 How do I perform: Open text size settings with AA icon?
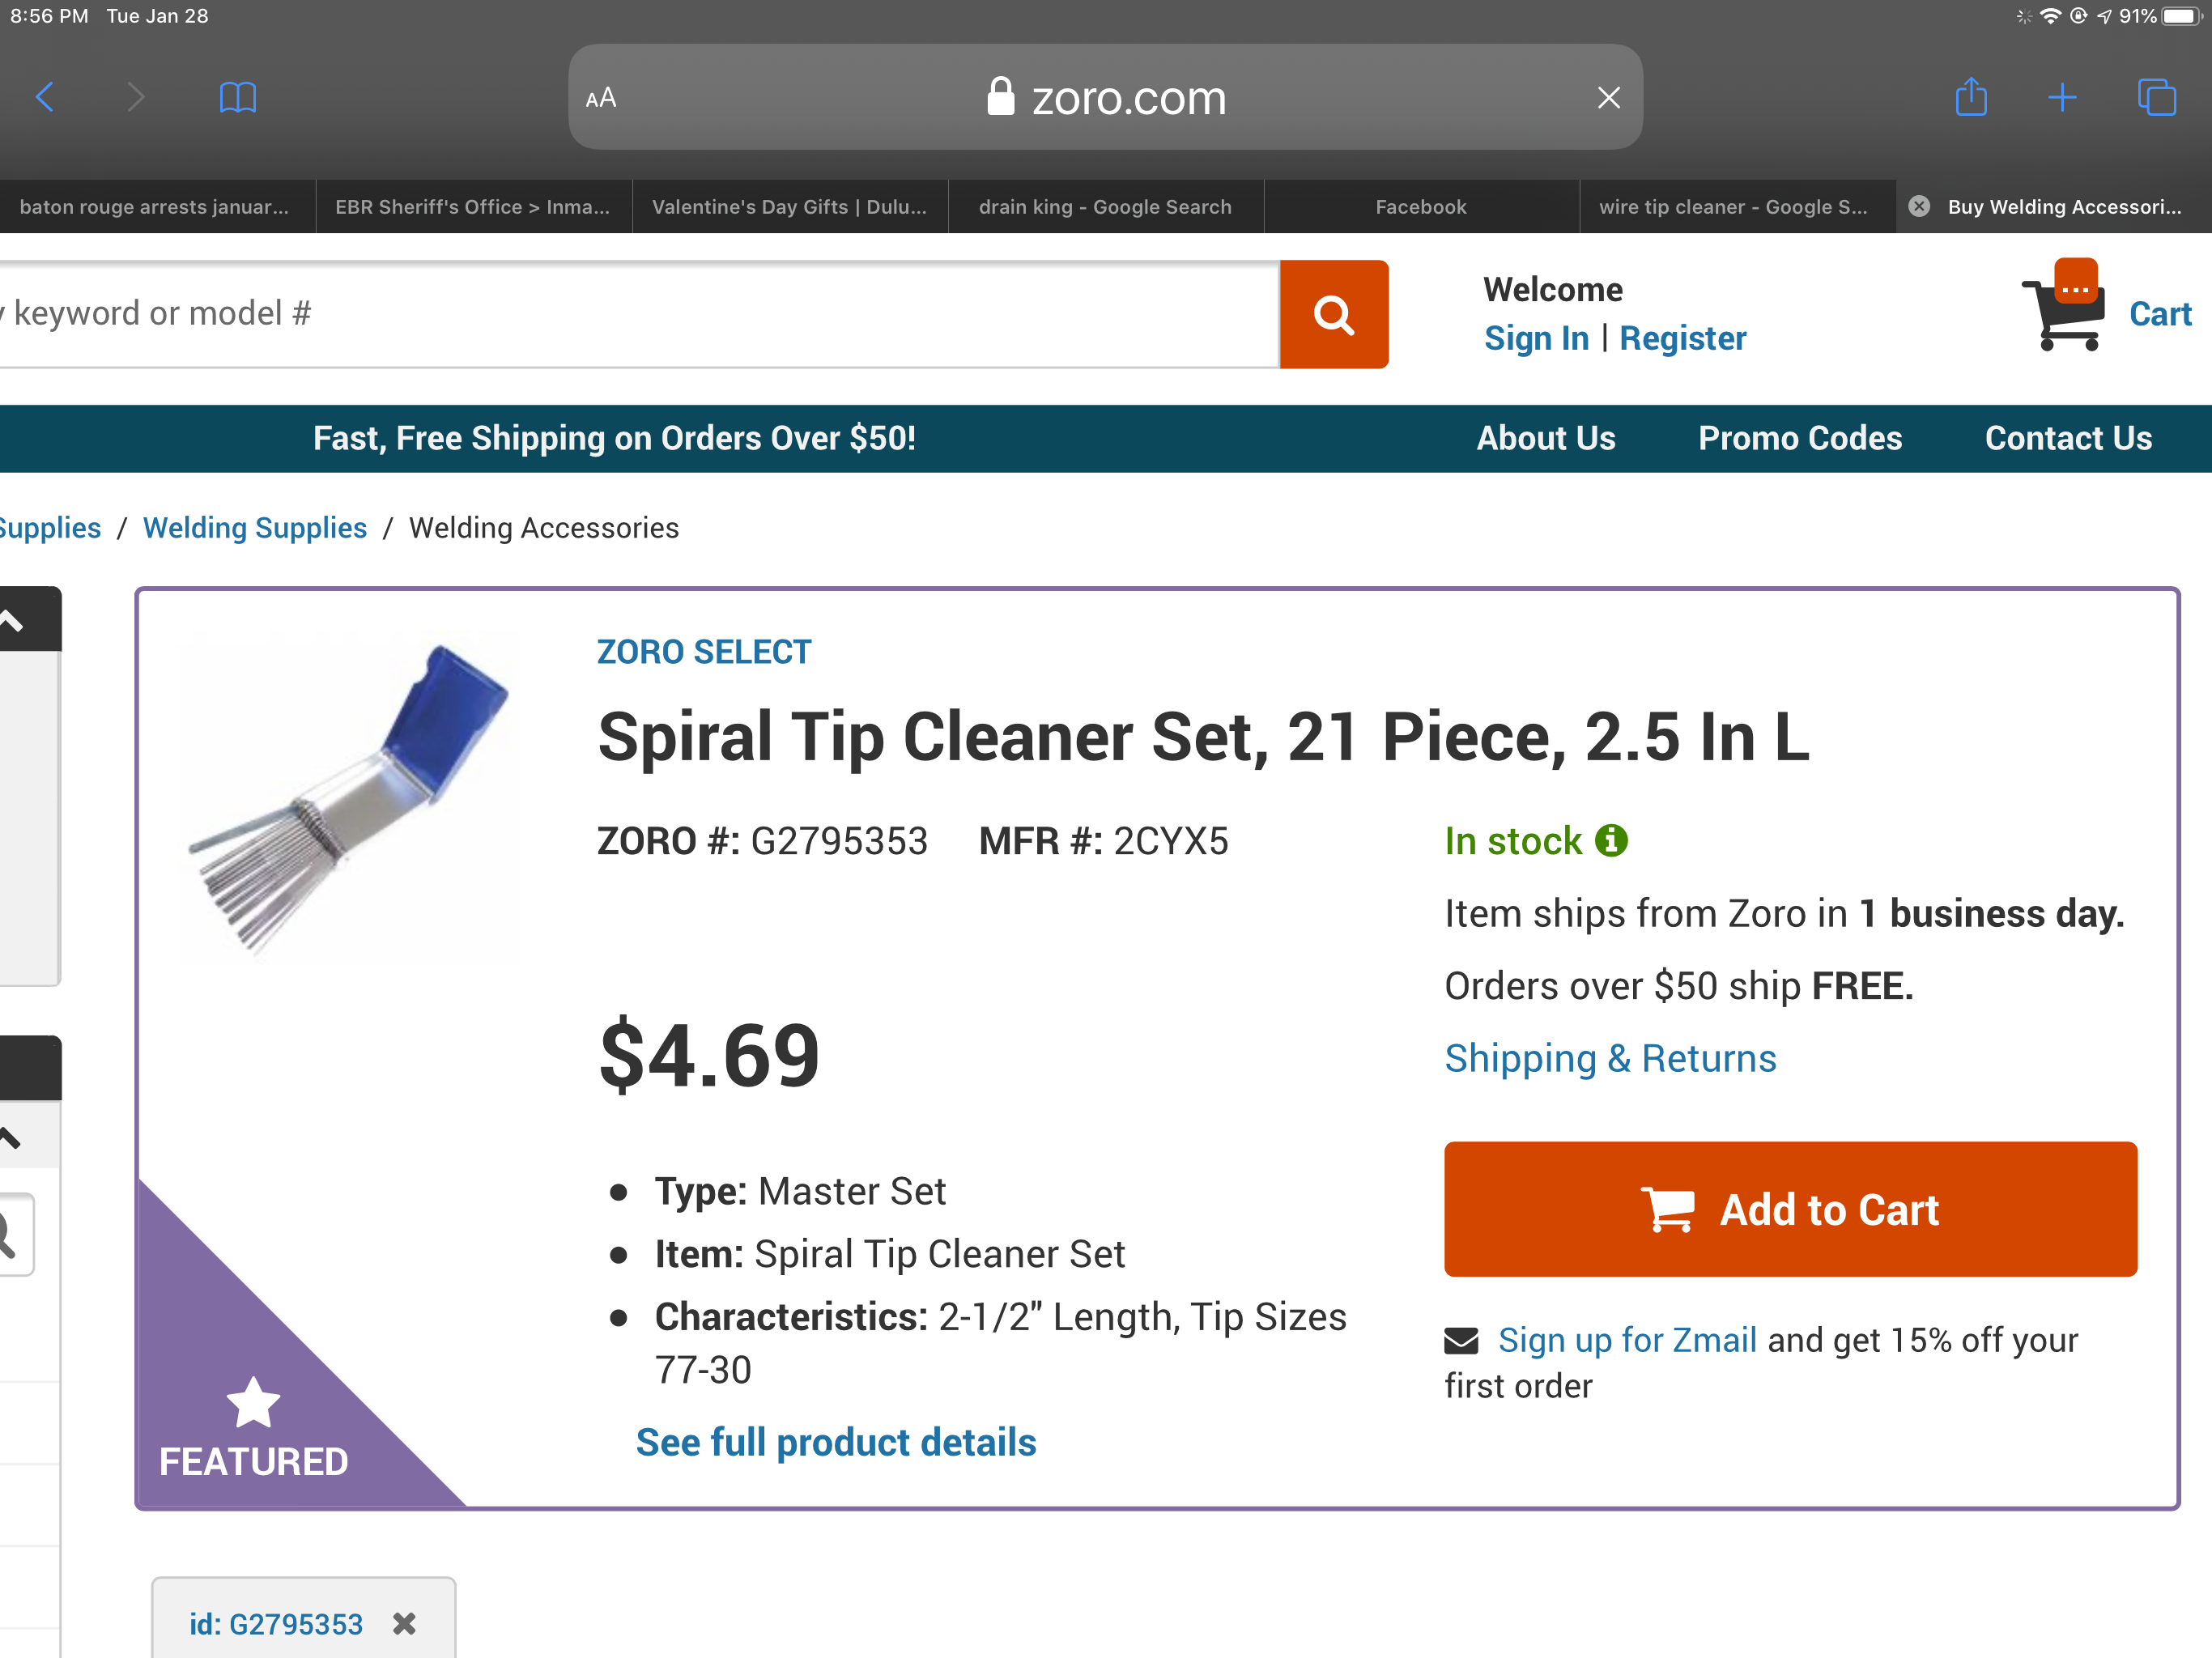tap(601, 97)
